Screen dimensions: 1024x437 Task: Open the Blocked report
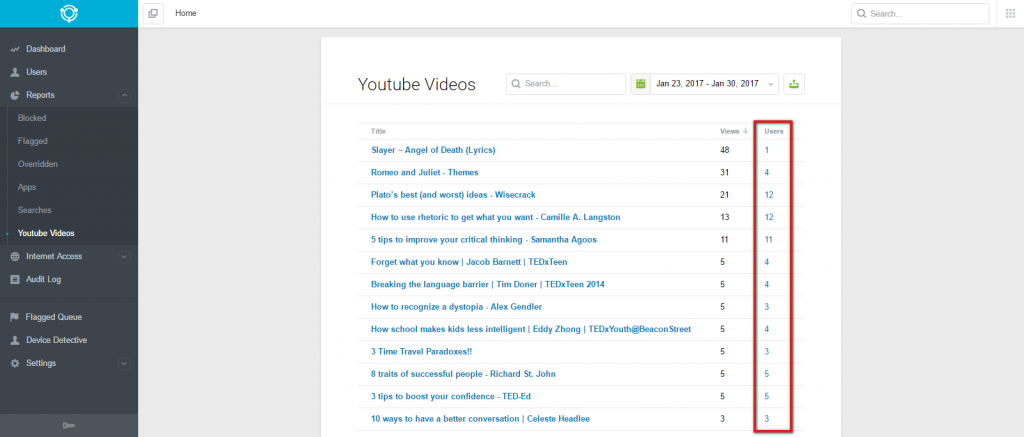(32, 118)
